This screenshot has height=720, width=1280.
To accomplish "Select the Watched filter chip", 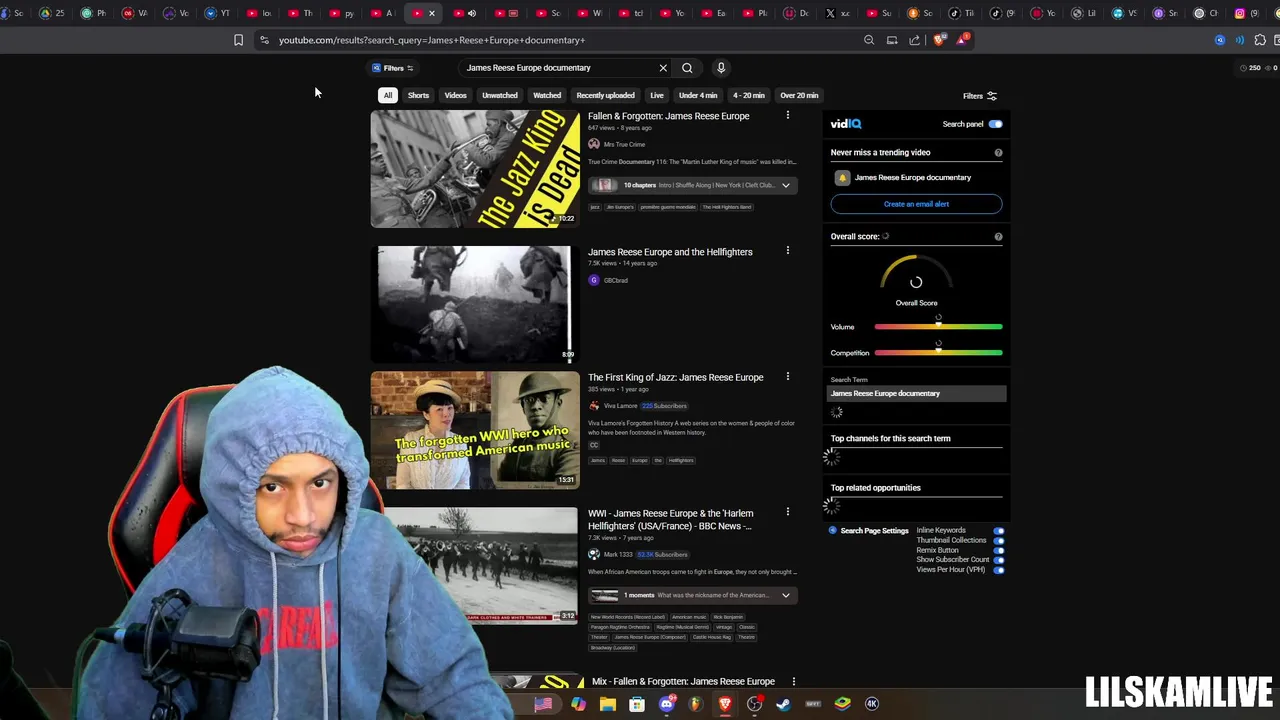I will 547,95.
